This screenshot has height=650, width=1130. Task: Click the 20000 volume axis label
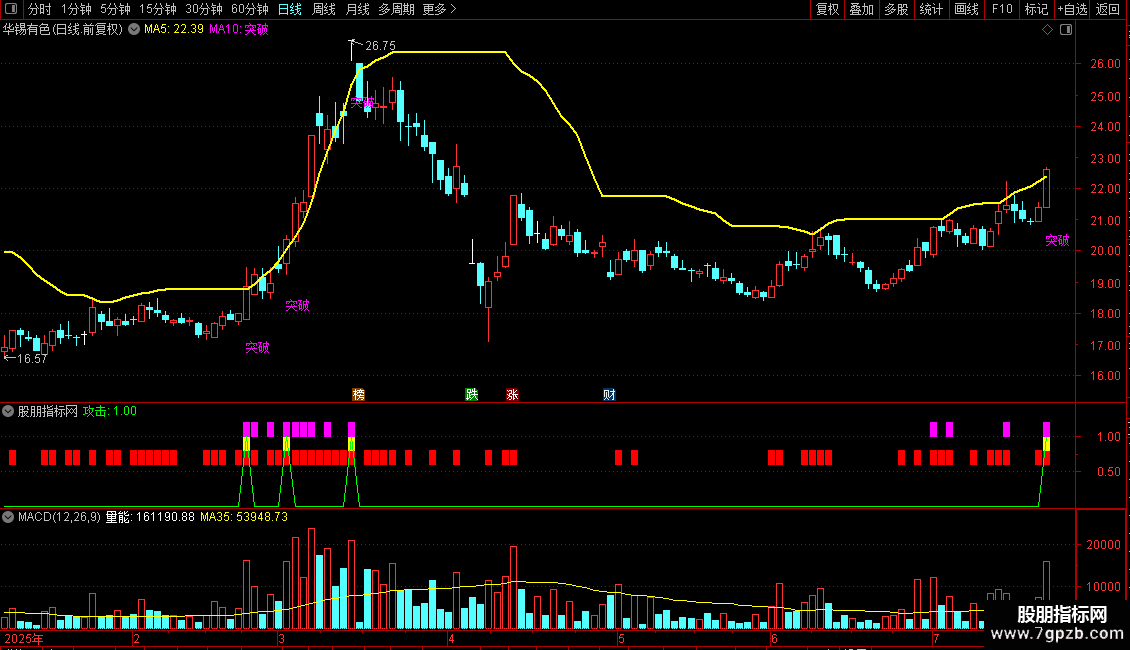click(x=1103, y=545)
